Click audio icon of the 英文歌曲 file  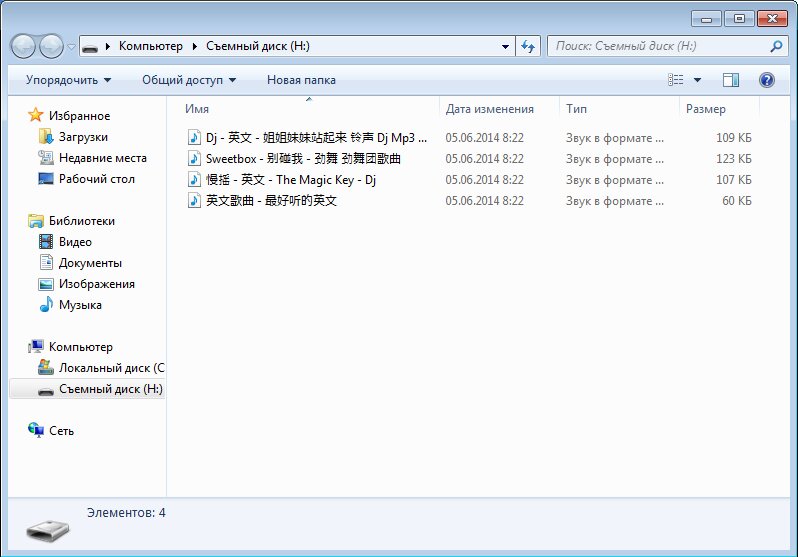[x=194, y=200]
